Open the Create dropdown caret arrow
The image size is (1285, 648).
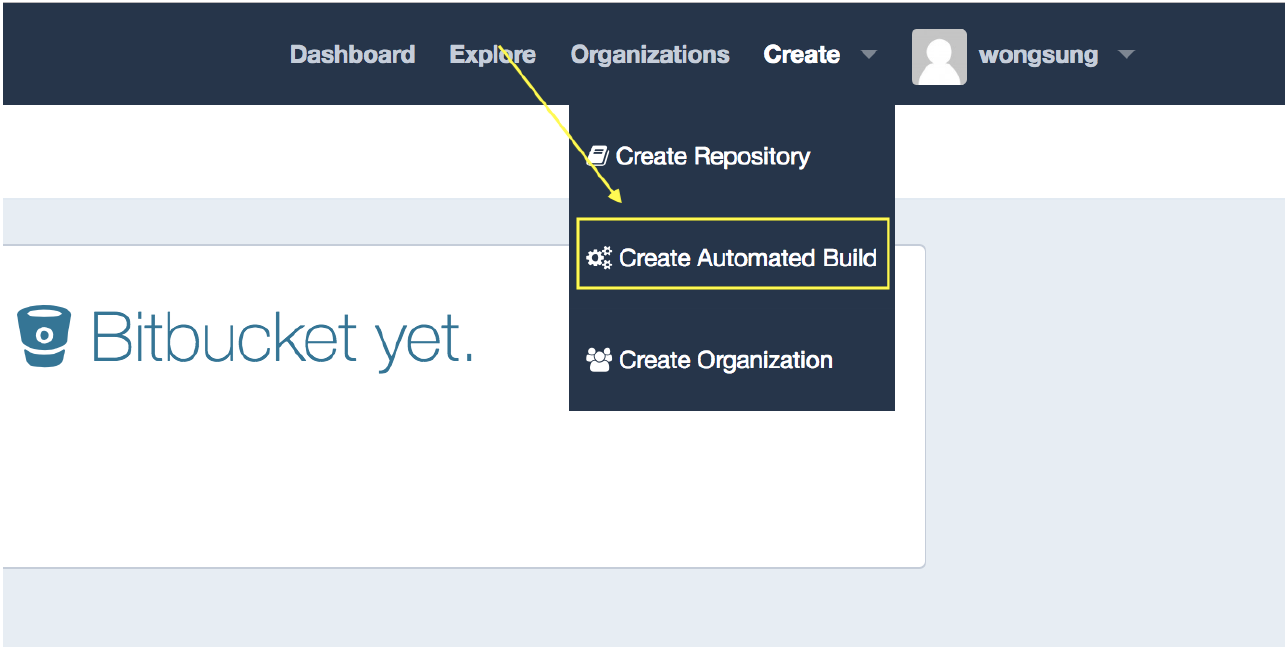click(x=869, y=56)
